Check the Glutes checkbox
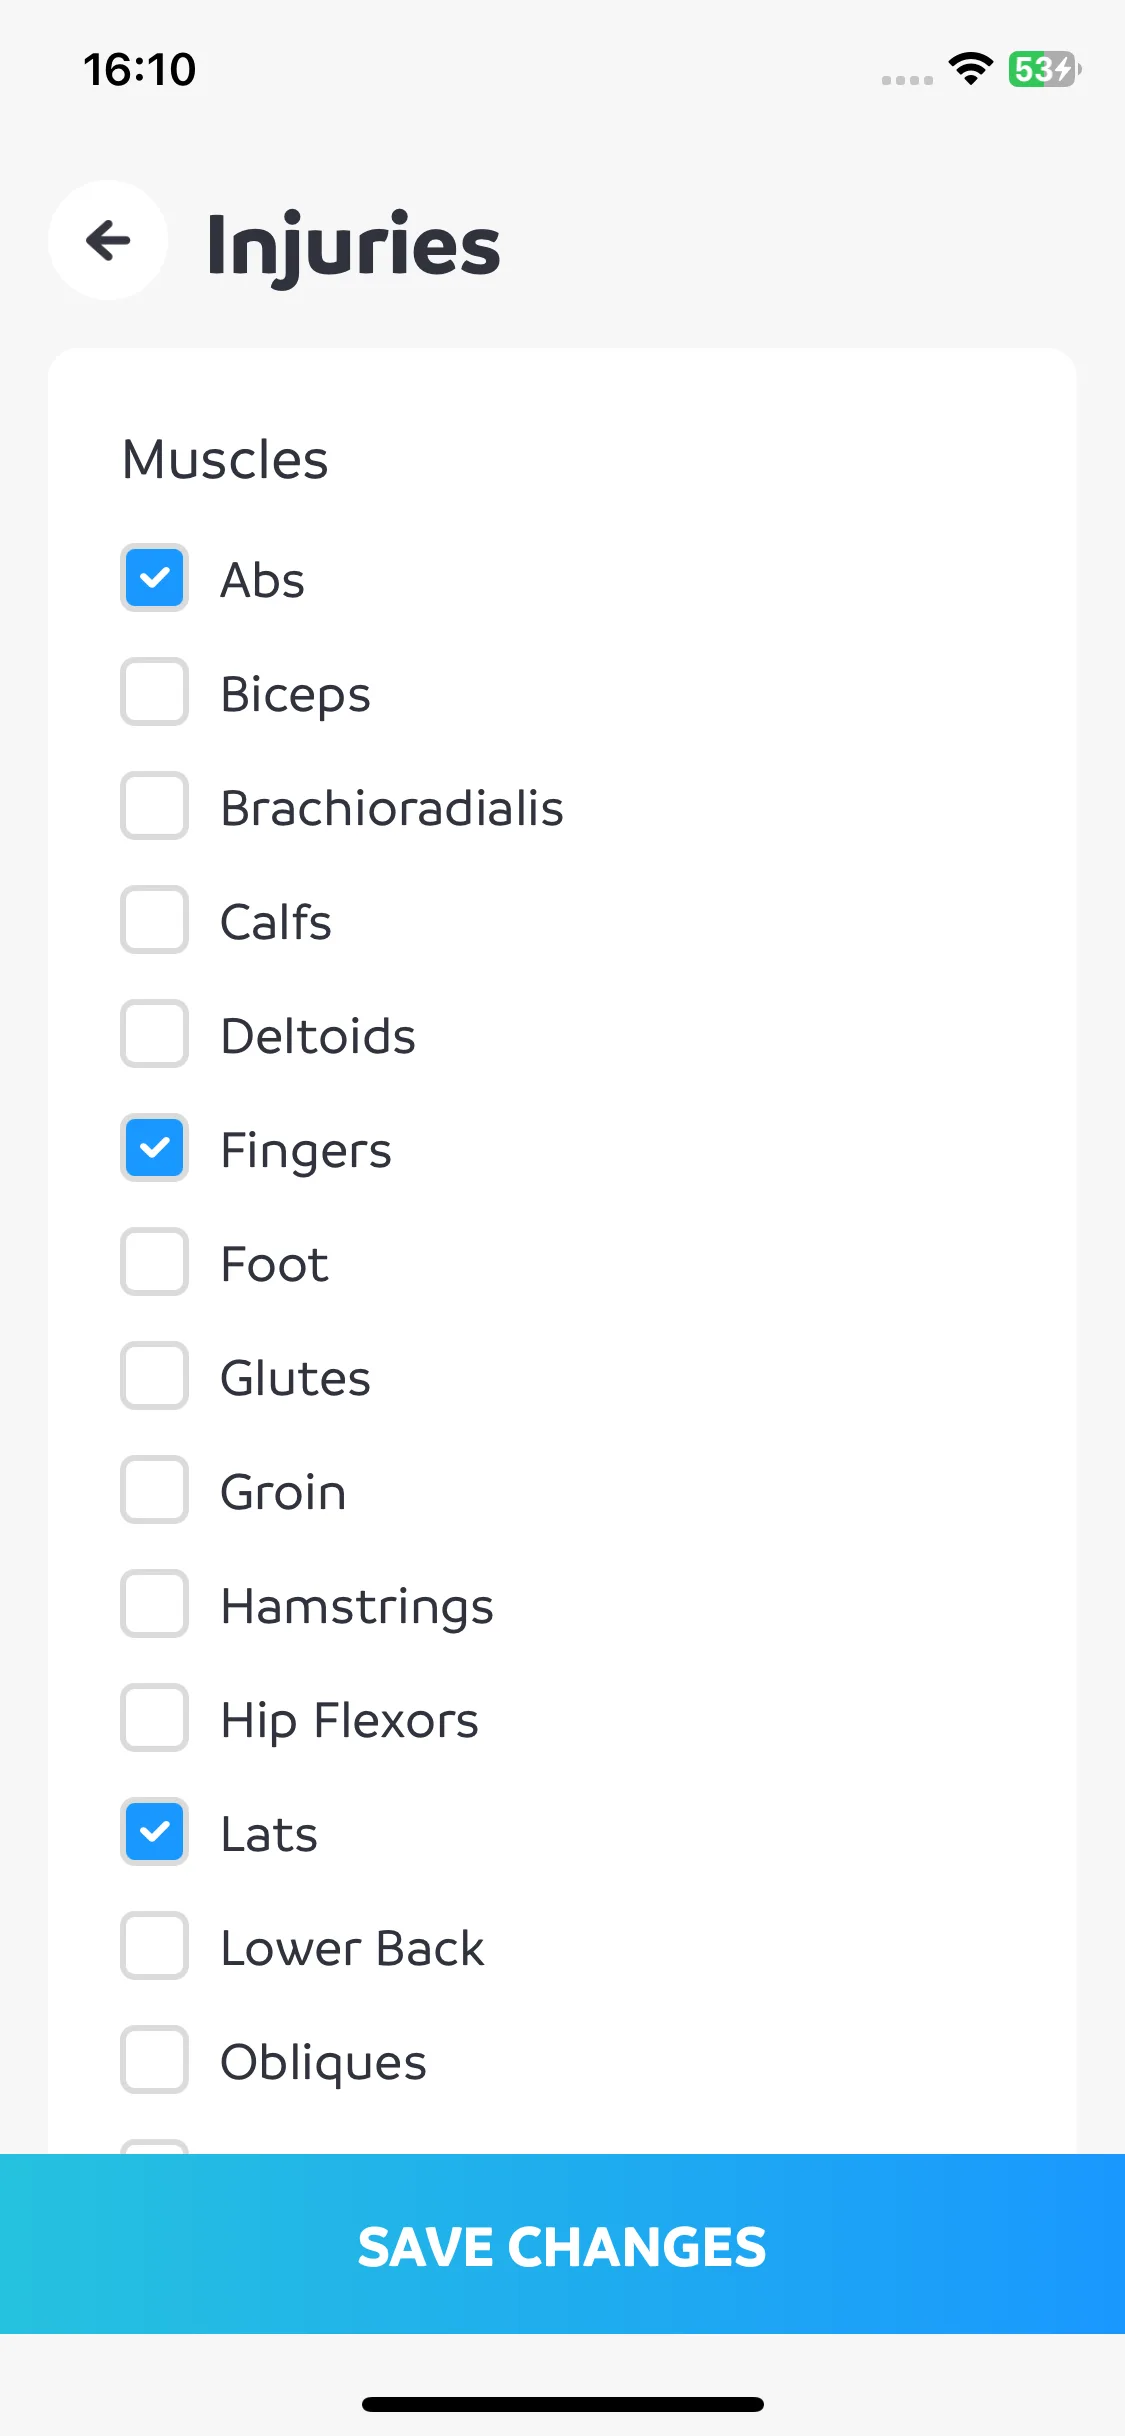Image resolution: width=1125 pixels, height=2436 pixels. coord(154,1376)
